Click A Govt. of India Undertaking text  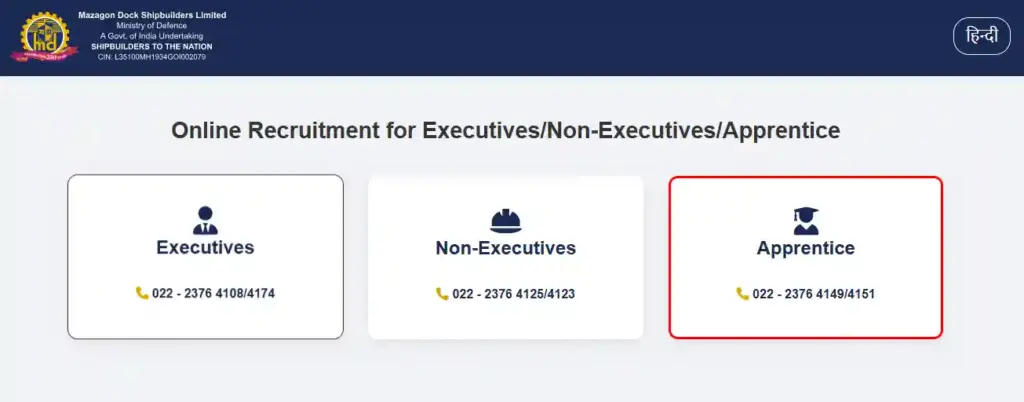point(152,36)
